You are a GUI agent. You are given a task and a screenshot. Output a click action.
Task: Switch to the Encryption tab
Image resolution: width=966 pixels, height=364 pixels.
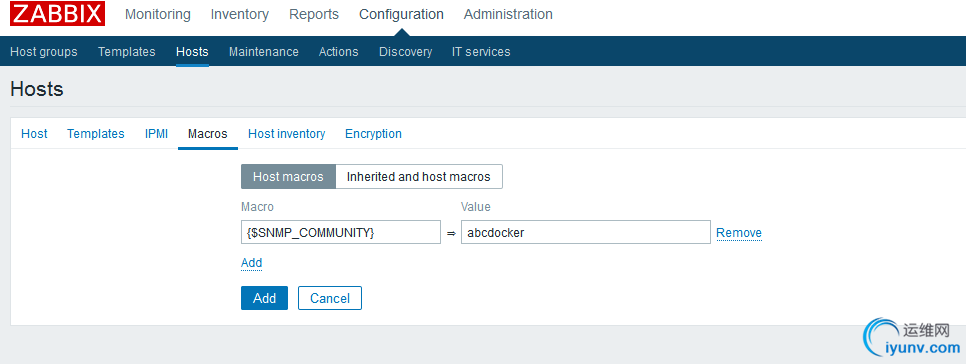point(373,134)
